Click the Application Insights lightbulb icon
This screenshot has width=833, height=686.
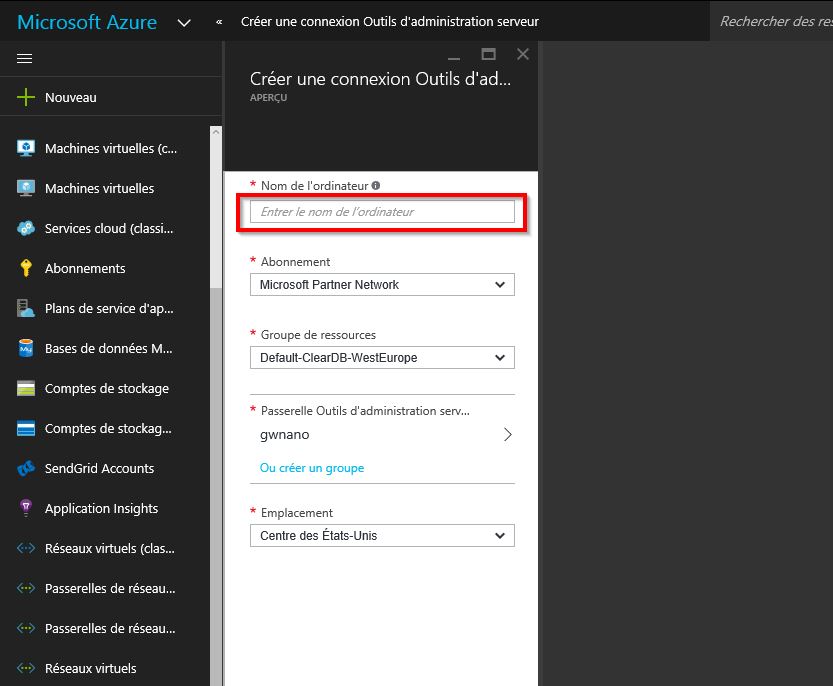click(x=26, y=508)
